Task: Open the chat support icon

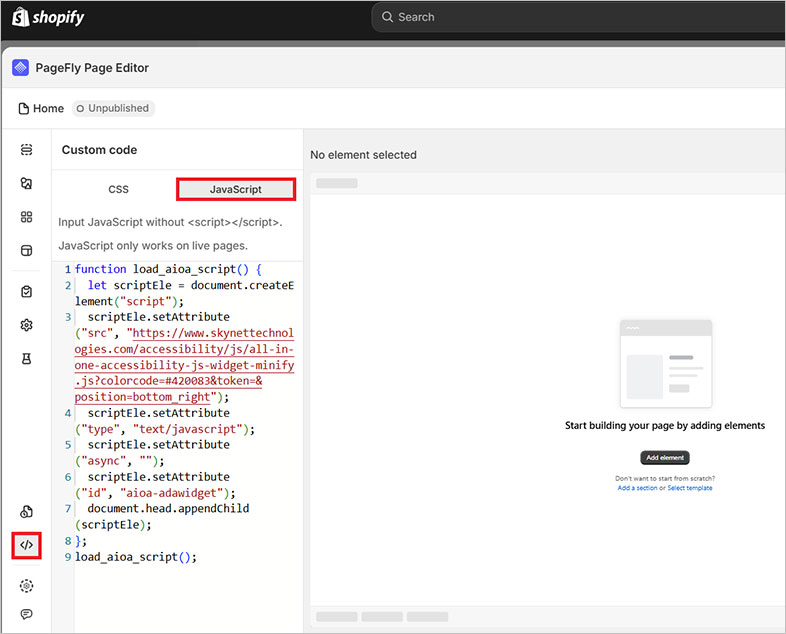Action: point(27,614)
